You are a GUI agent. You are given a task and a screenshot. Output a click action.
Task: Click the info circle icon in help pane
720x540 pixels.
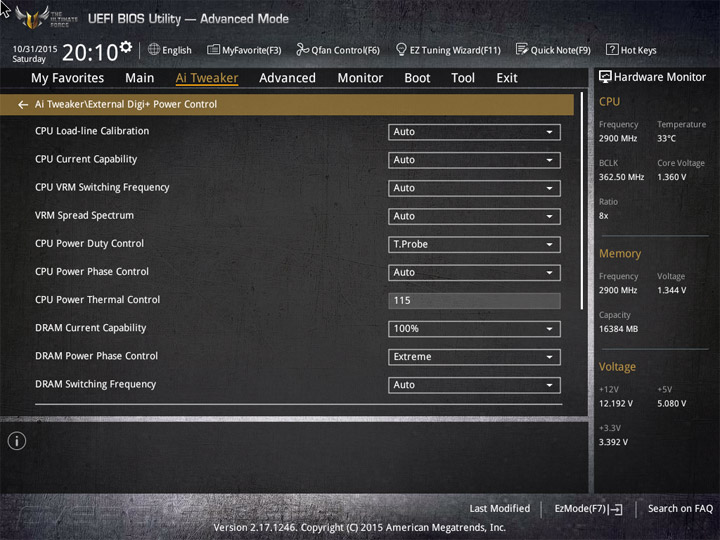coord(17,441)
